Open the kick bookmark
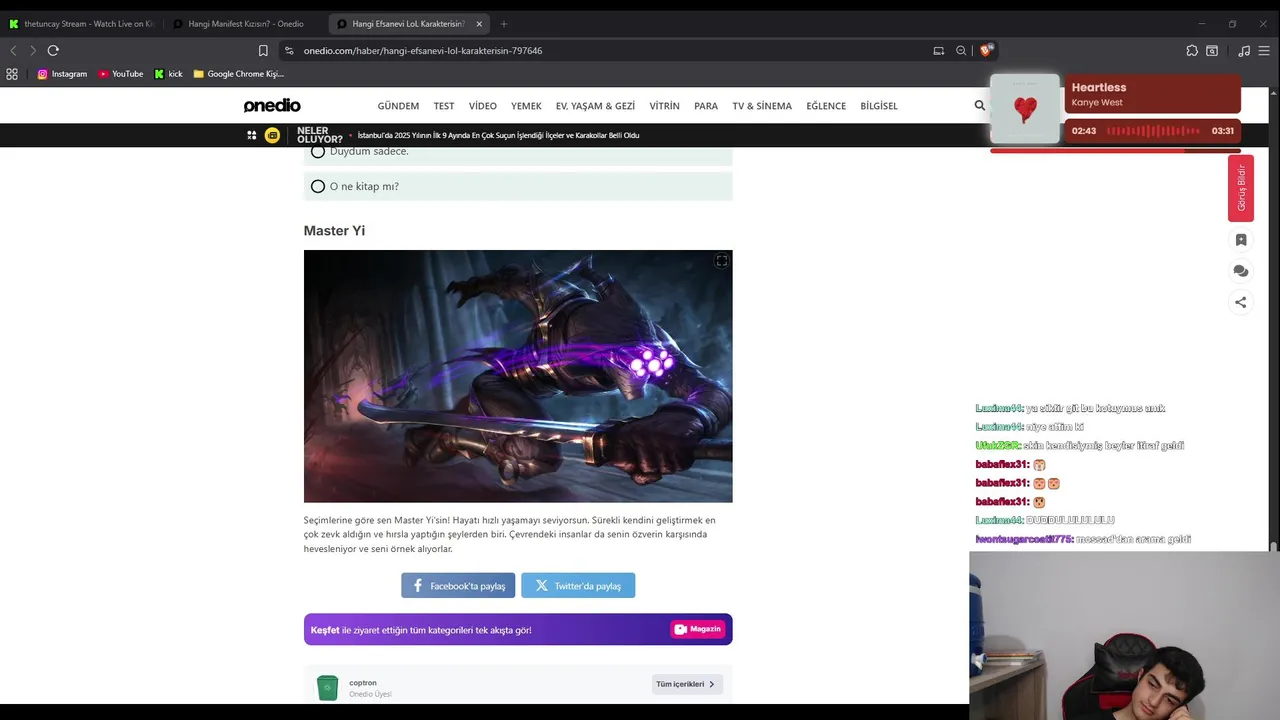 coord(168,74)
